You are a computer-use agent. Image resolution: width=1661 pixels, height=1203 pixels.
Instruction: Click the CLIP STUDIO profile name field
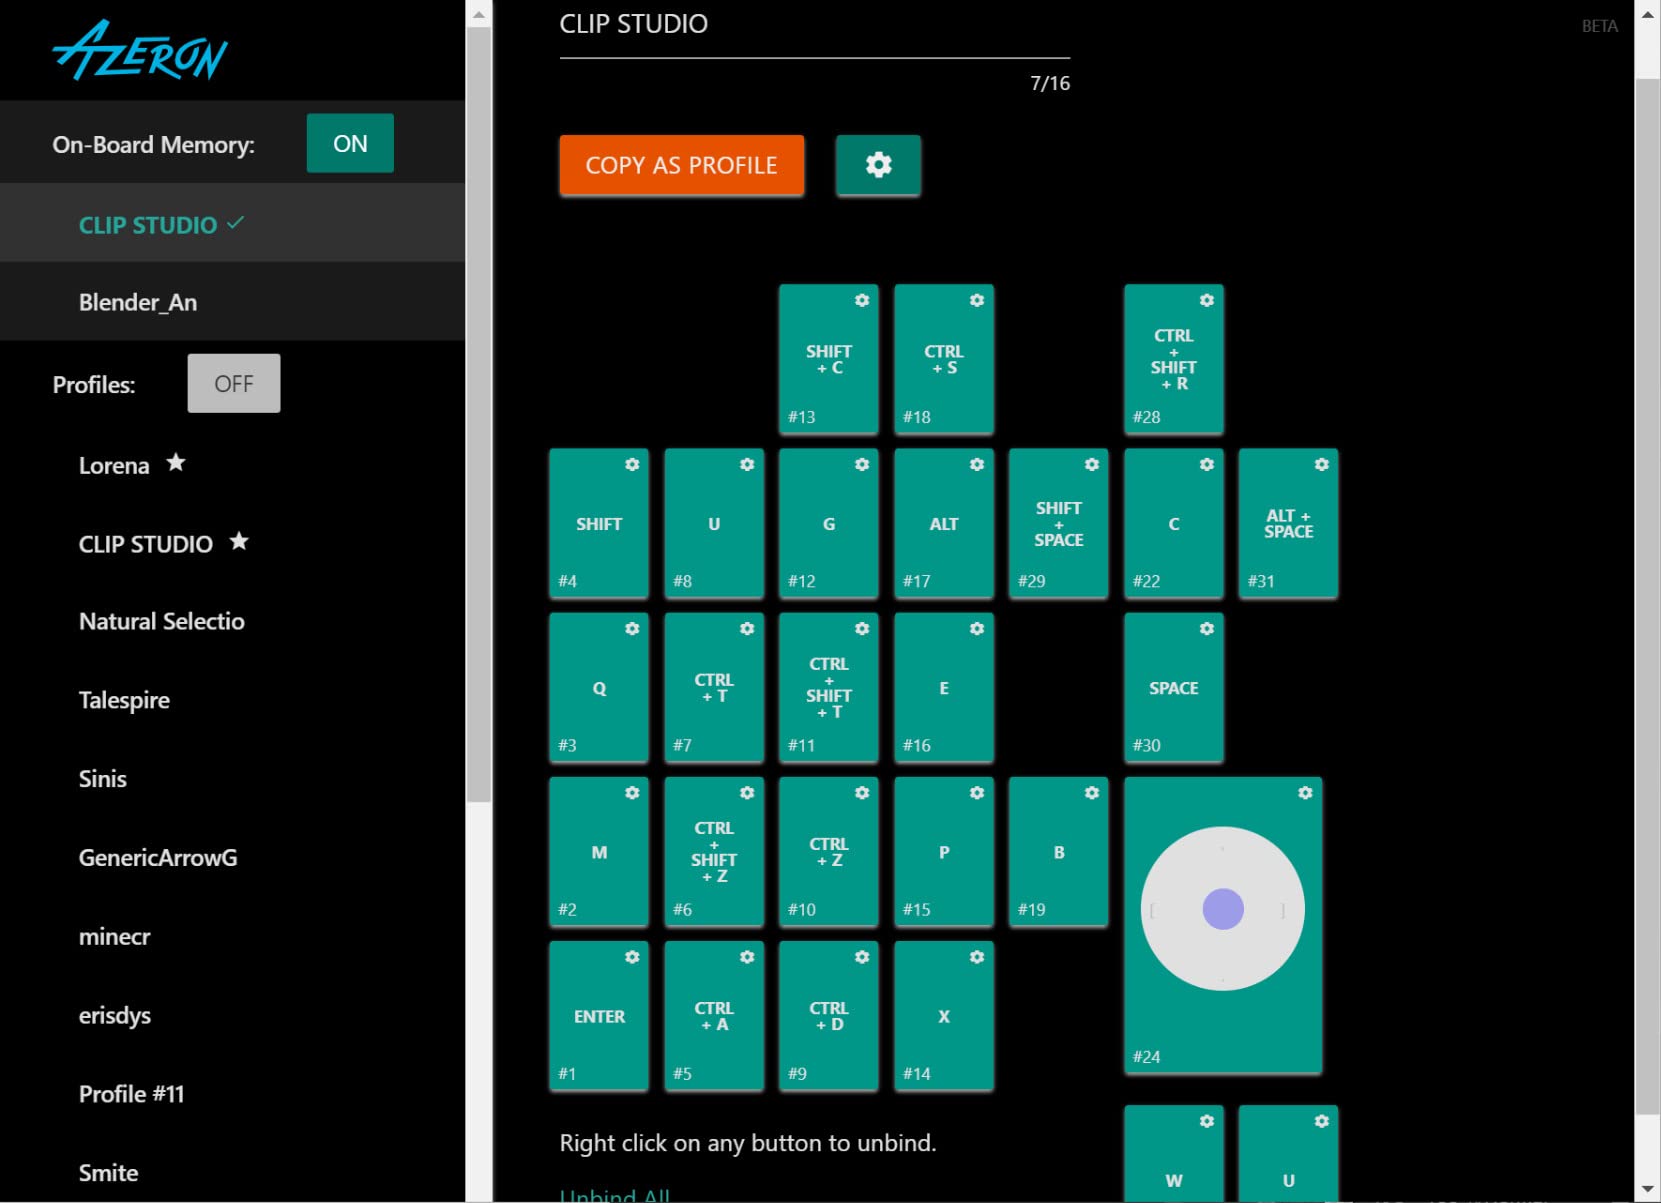[x=815, y=28]
